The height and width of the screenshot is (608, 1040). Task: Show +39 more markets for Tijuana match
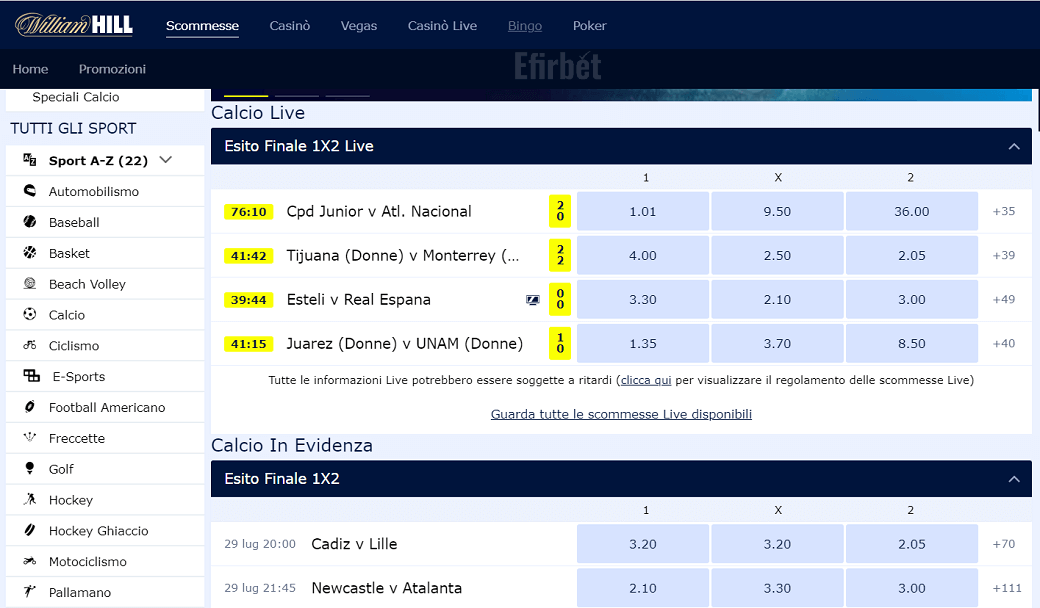pos(1004,255)
